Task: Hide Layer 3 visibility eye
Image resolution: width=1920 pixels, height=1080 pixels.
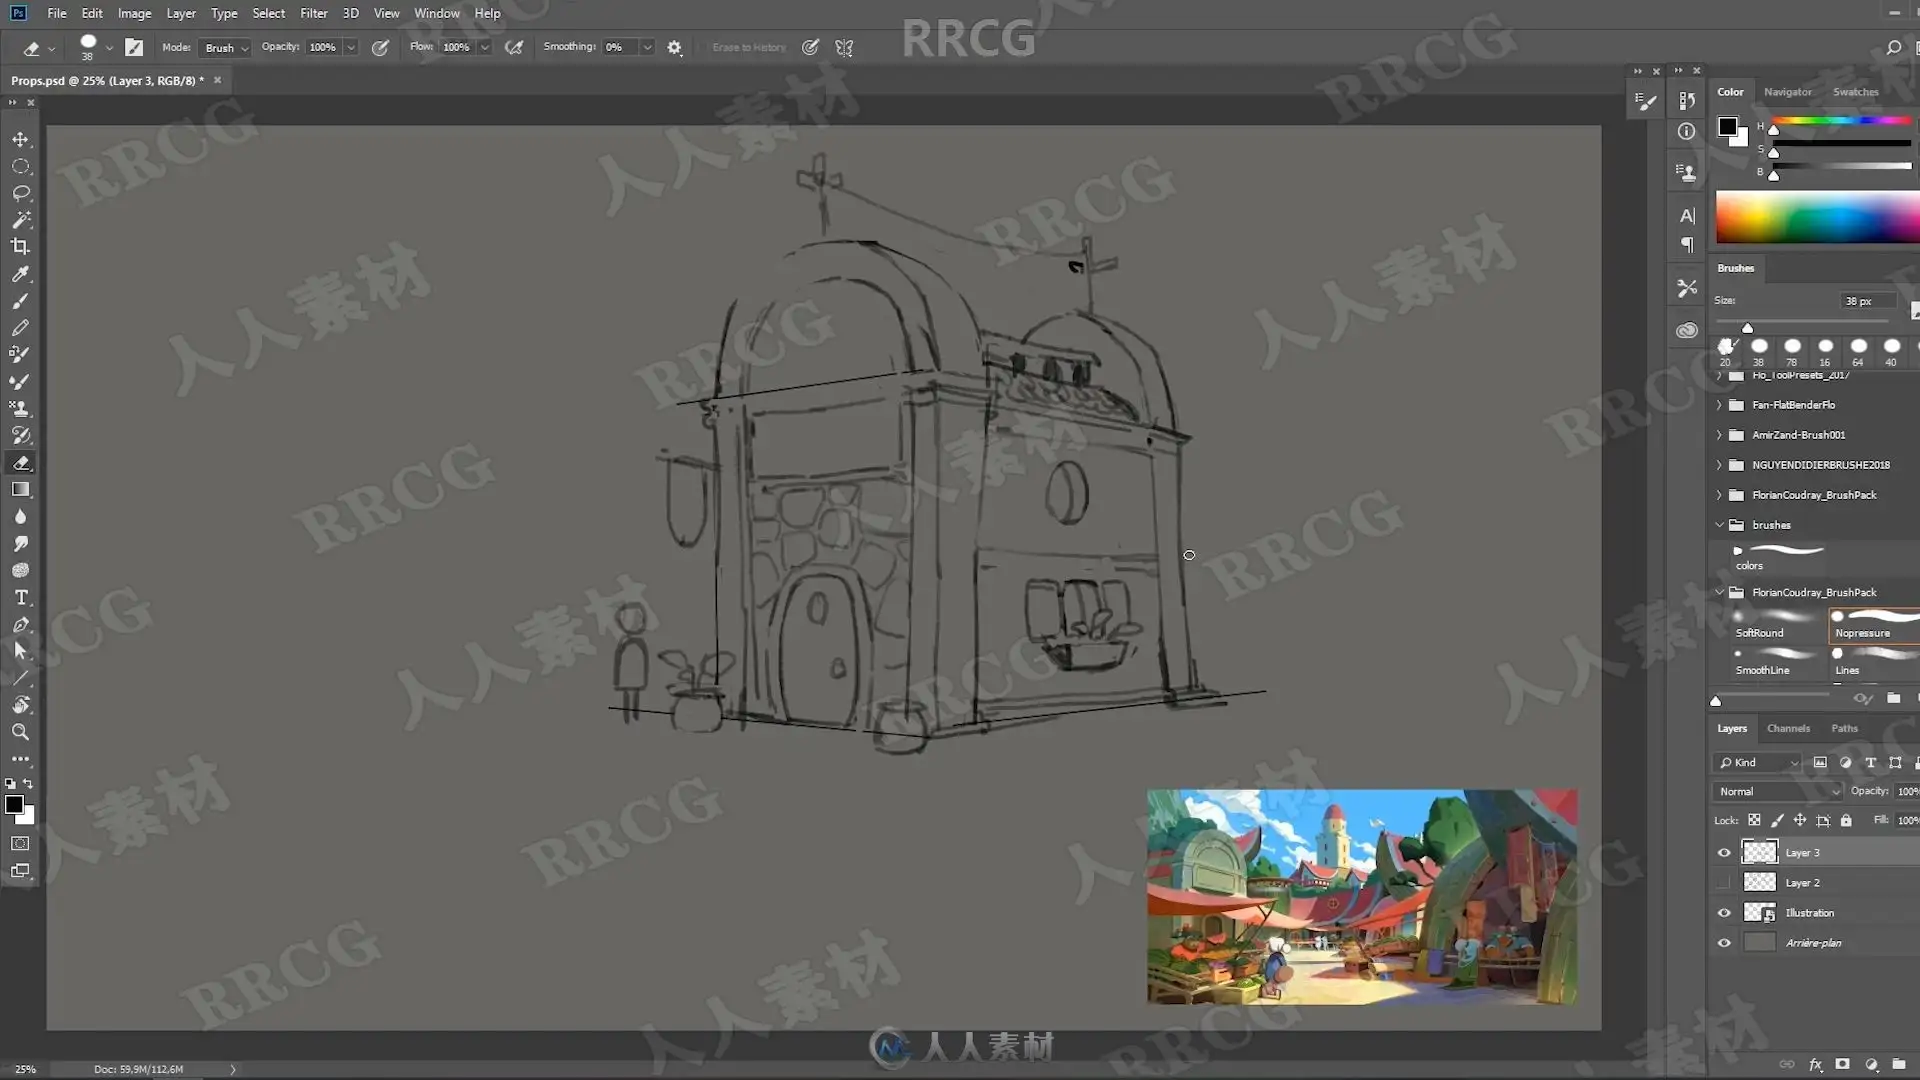Action: point(1724,853)
